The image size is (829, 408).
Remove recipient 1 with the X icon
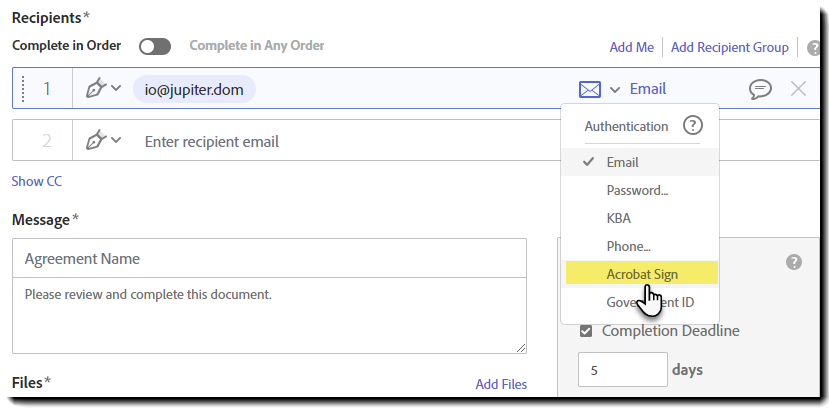tap(798, 89)
